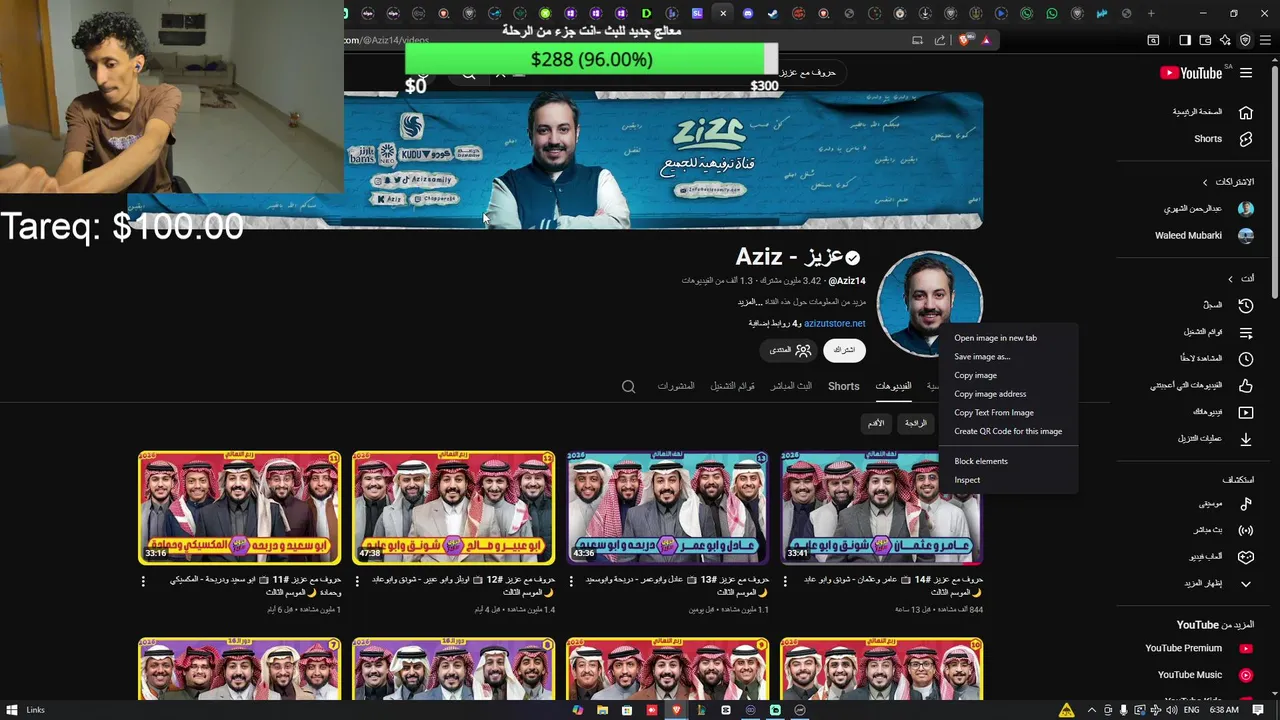Switch to the Posts channel tab
Screen dimensions: 1280x720
tap(676, 386)
